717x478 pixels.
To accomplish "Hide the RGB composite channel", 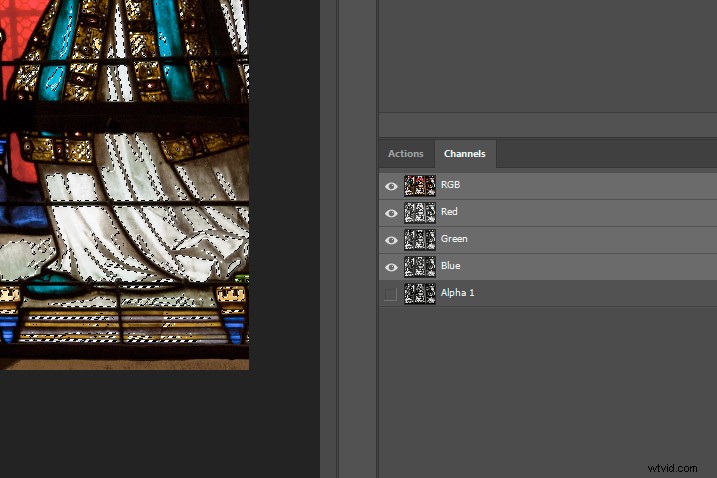I will [391, 186].
